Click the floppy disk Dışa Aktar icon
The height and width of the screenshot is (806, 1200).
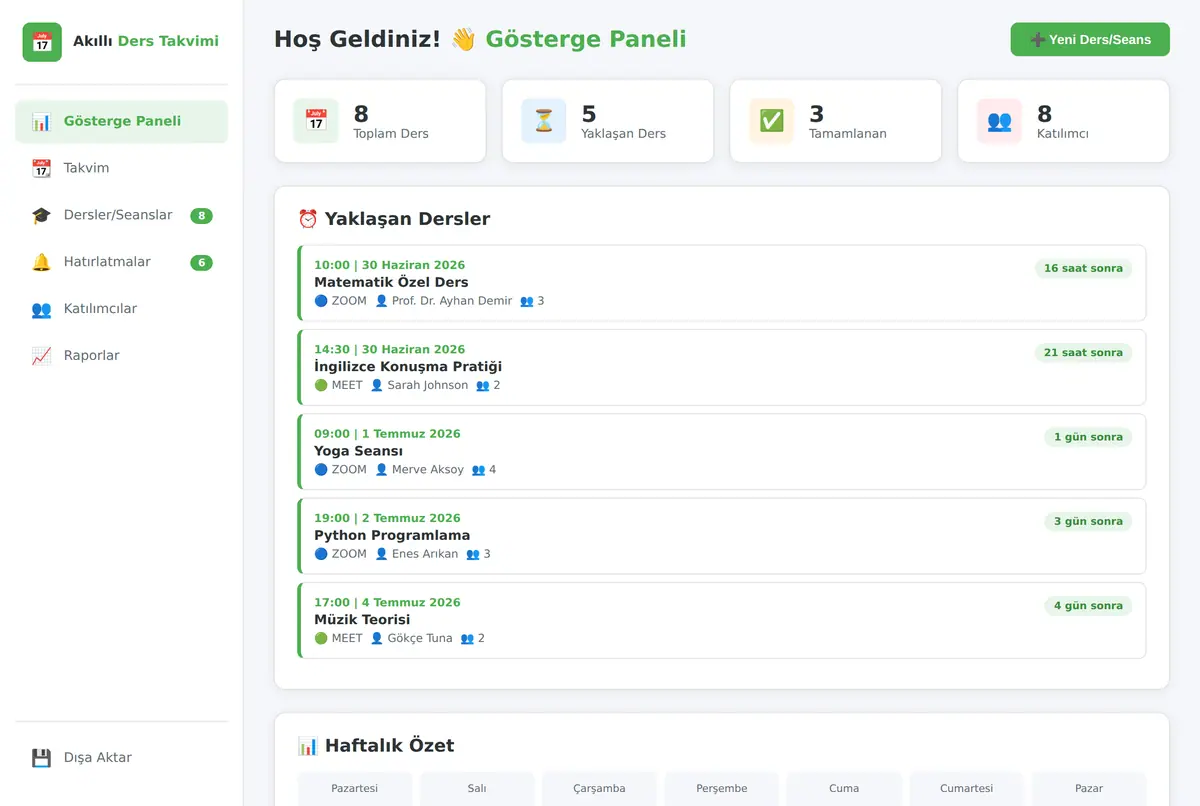point(41,758)
